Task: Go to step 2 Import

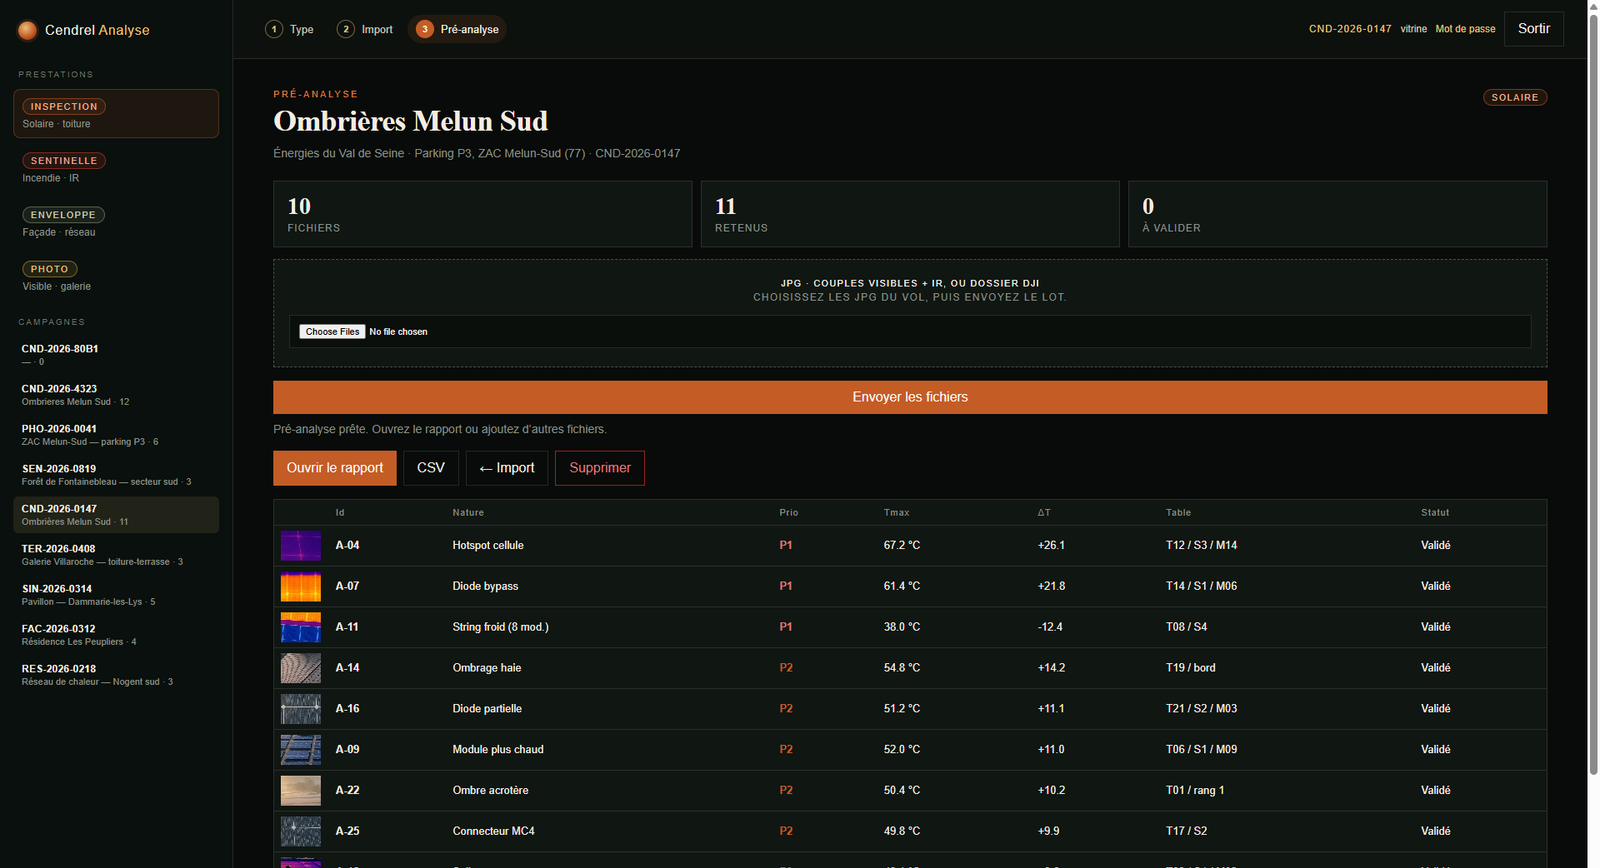Action: point(365,29)
